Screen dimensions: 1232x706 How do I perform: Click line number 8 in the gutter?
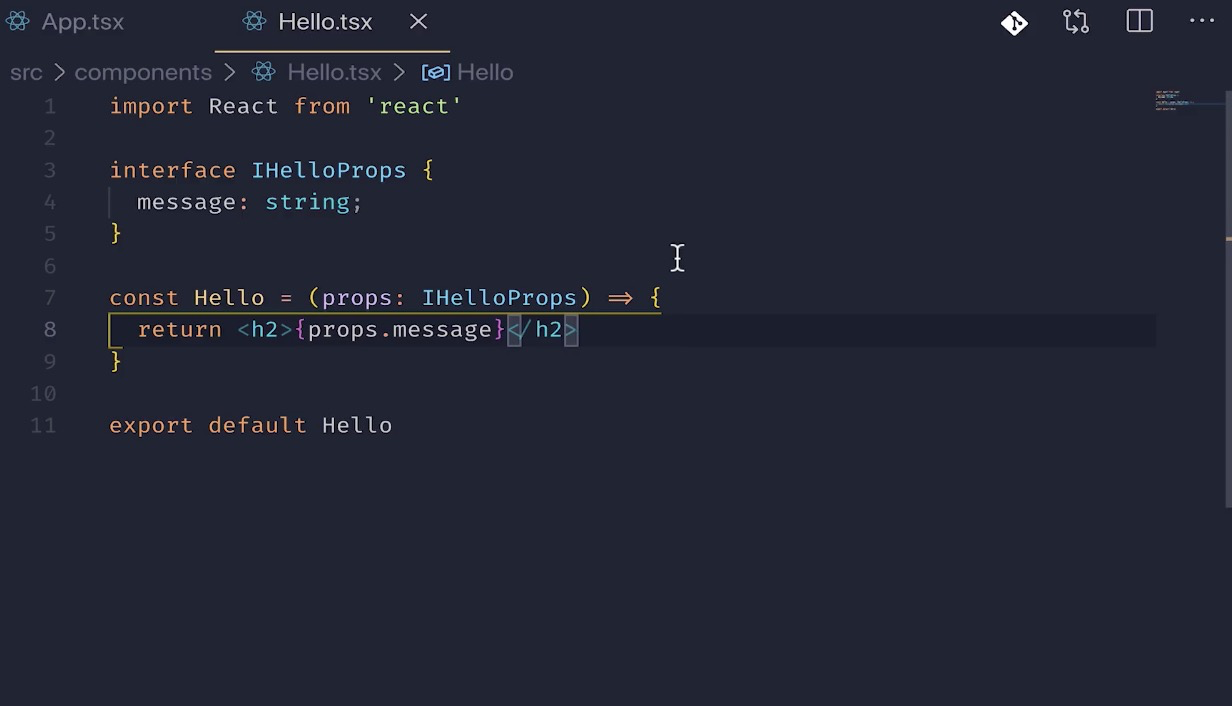pyautogui.click(x=50, y=330)
